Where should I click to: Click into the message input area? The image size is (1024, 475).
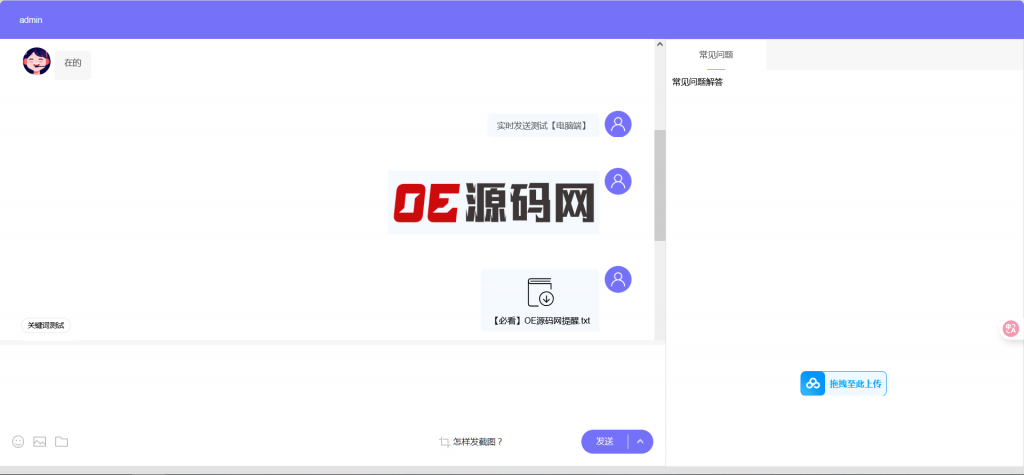pos(332,385)
